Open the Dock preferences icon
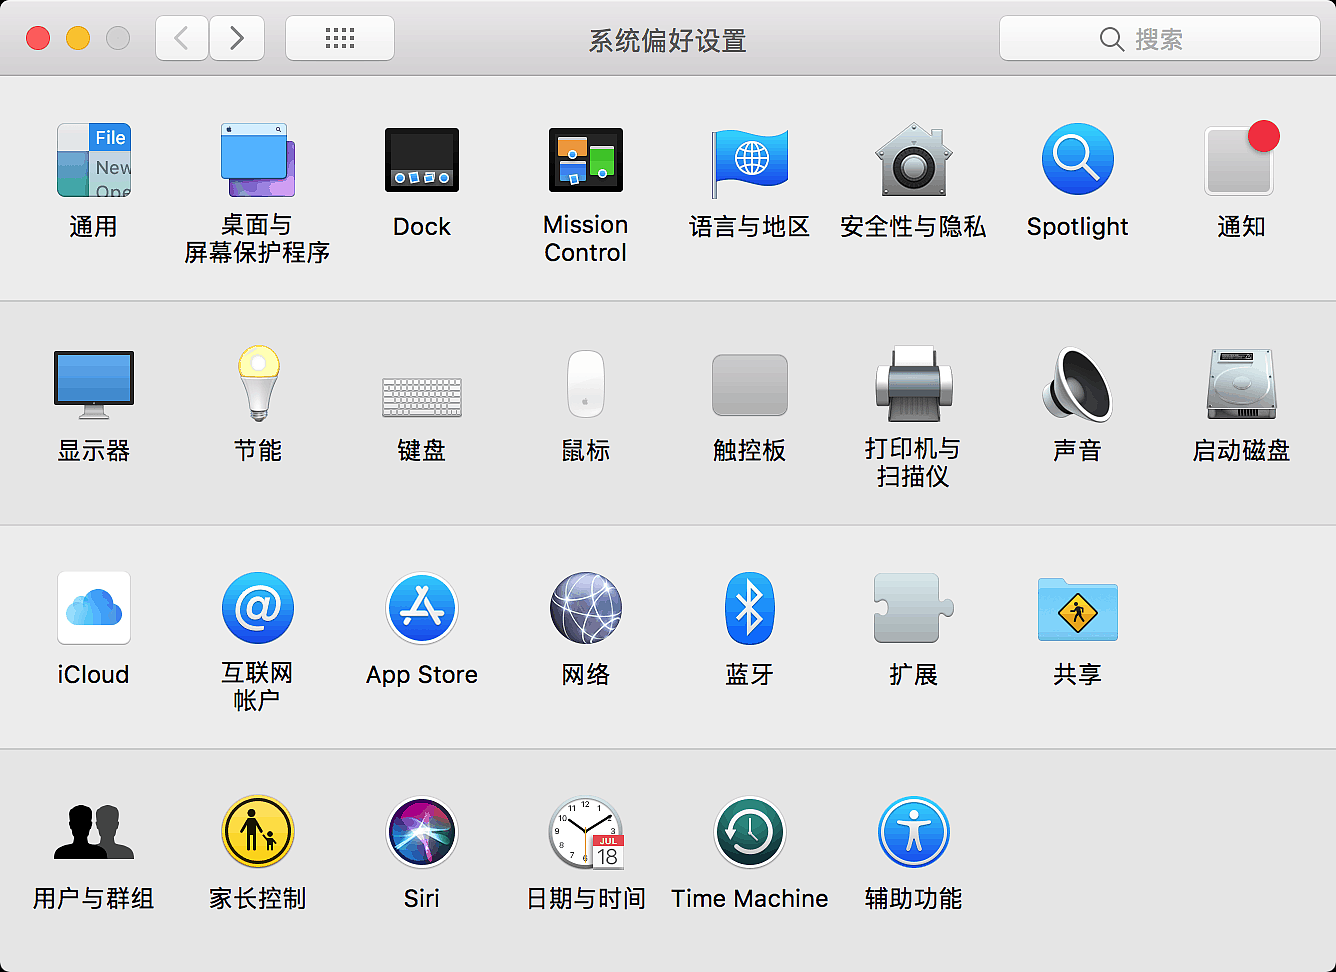The height and width of the screenshot is (972, 1336). pyautogui.click(x=422, y=160)
